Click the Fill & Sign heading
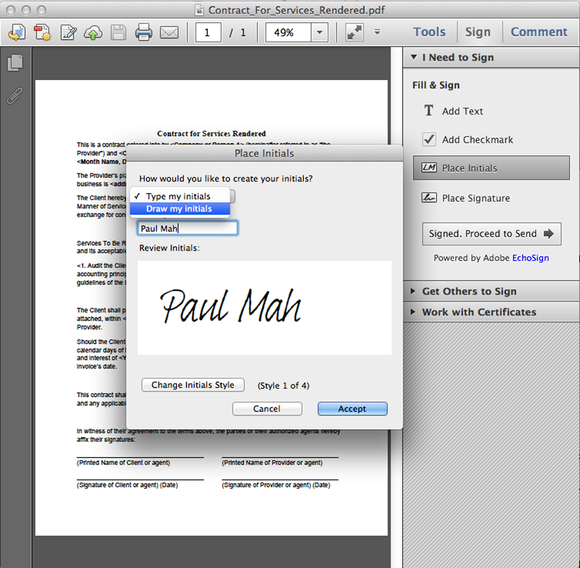This screenshot has height=568, width=580. [436, 85]
